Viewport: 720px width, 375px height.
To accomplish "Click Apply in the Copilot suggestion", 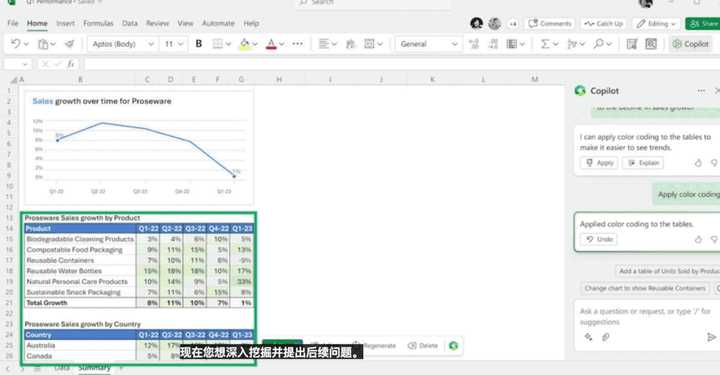I will coord(600,163).
